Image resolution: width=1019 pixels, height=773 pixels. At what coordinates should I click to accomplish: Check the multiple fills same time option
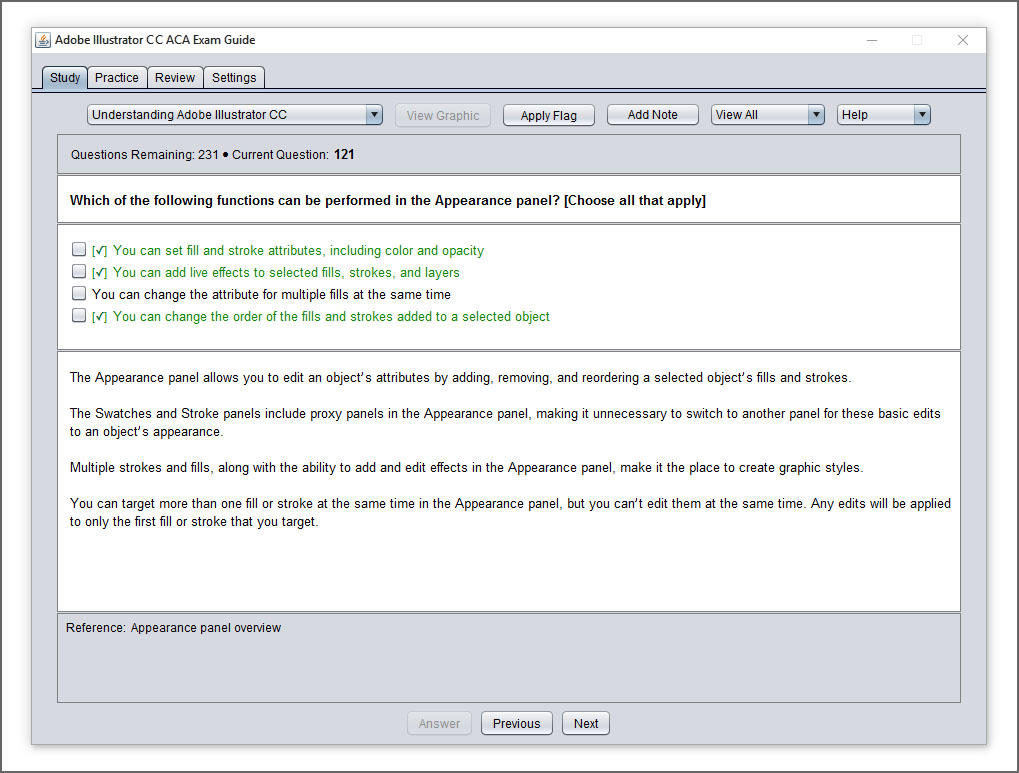(79, 293)
